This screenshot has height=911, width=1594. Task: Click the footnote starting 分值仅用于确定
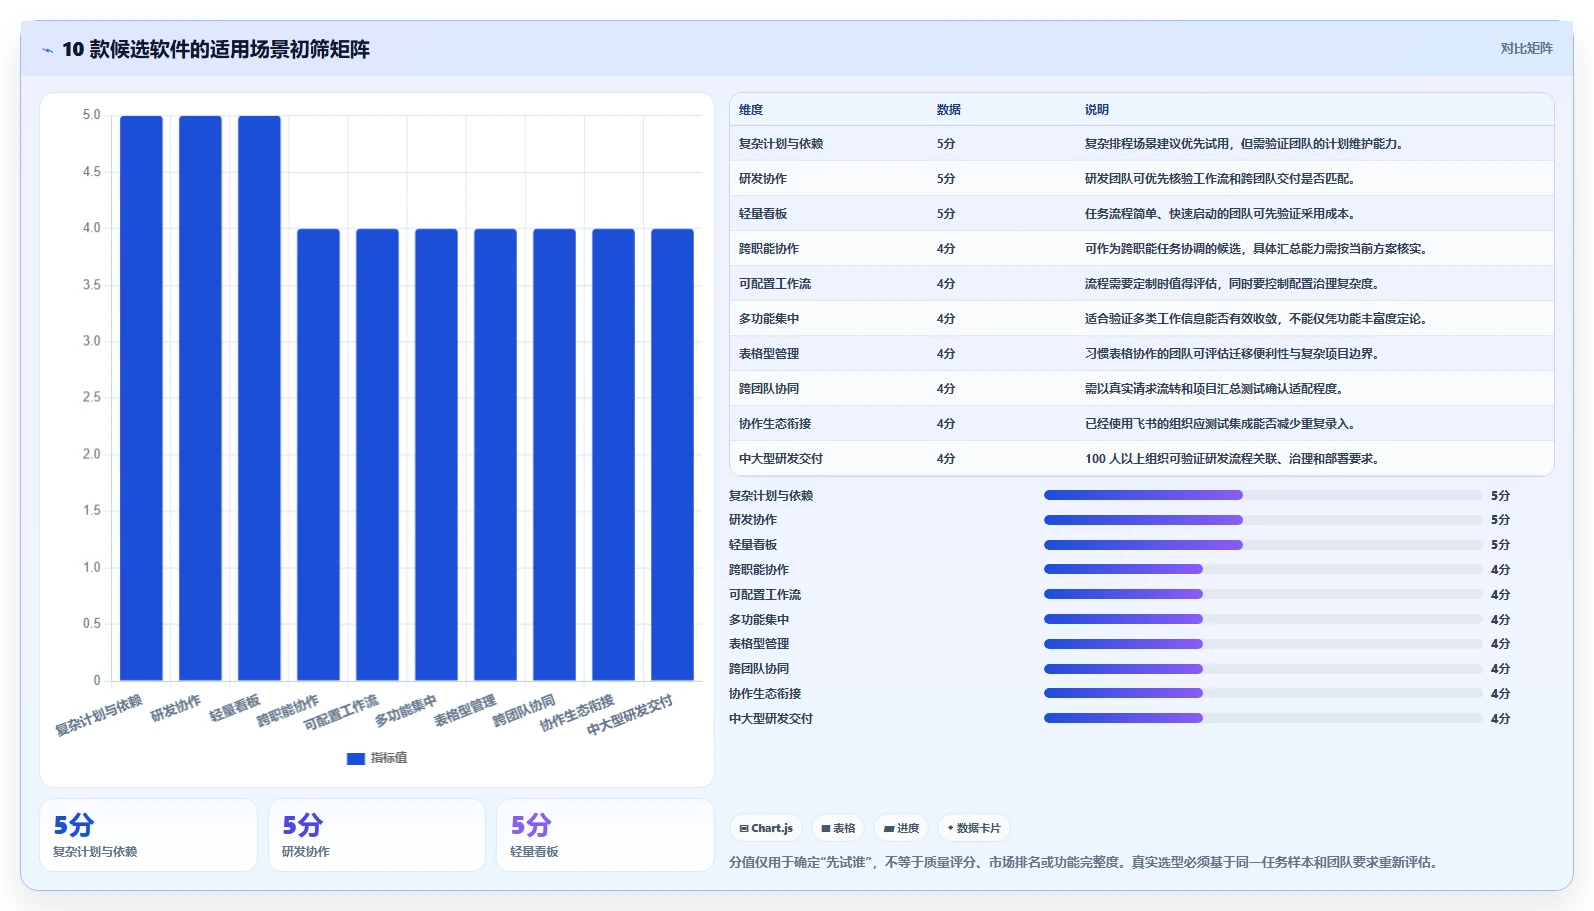click(x=1085, y=862)
